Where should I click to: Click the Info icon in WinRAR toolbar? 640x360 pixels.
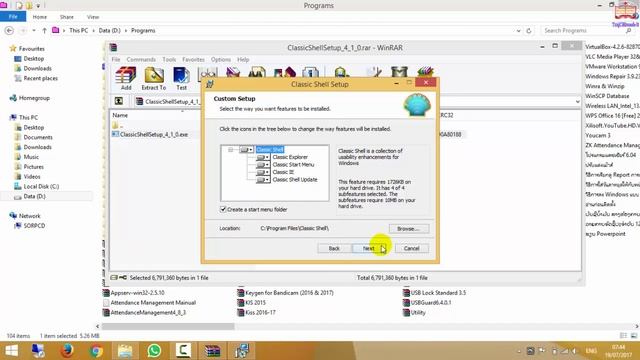pos(310,73)
